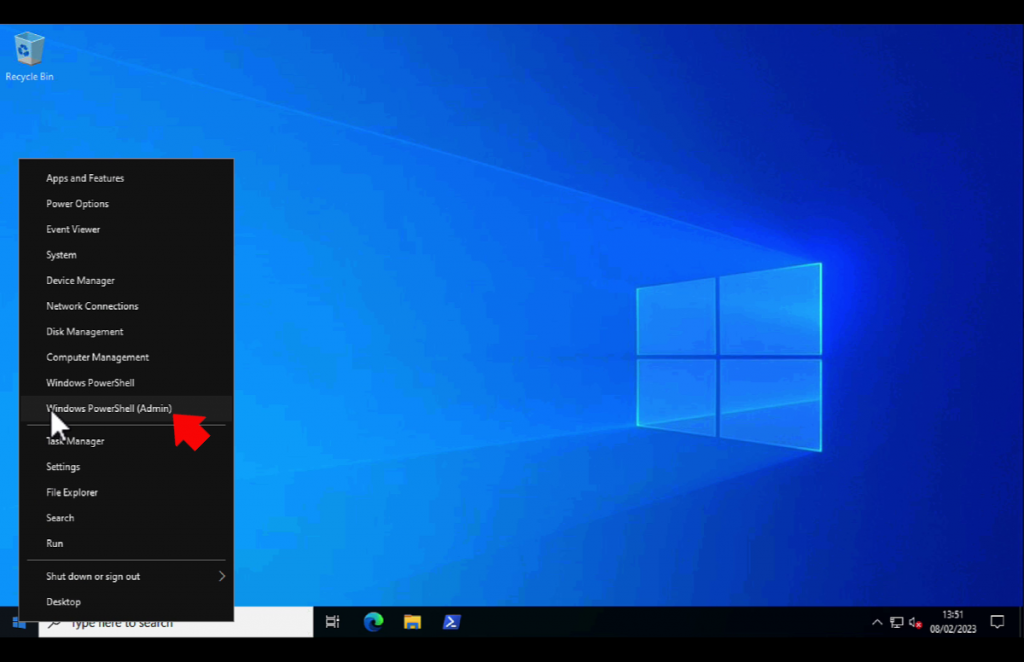Viewport: 1024px width, 662px height.
Task: Click the network status tray icon
Action: coord(897,621)
